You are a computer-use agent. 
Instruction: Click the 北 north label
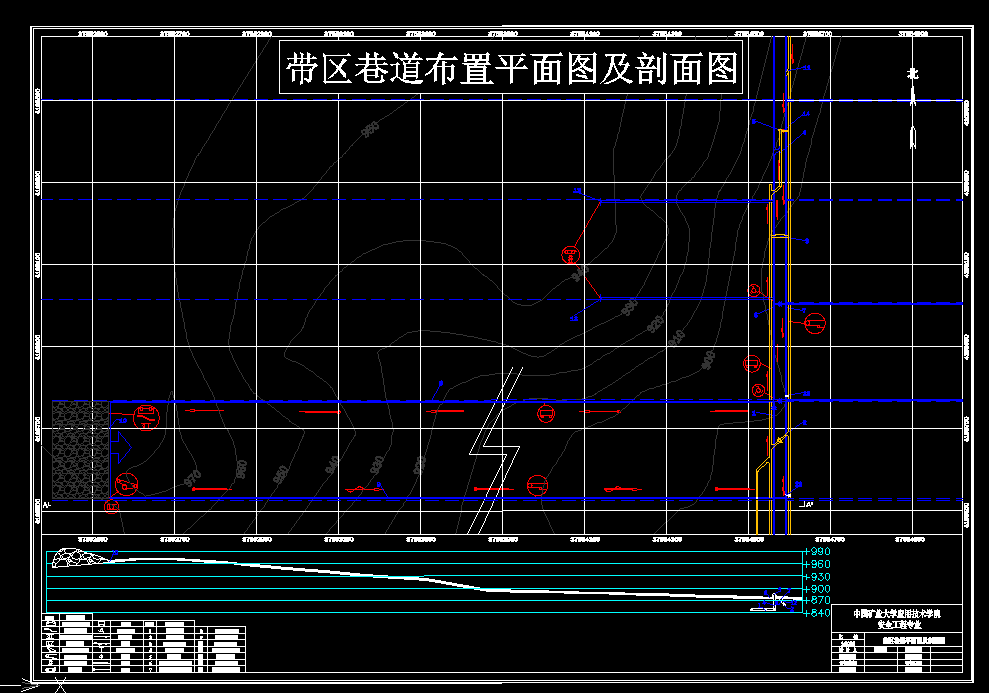pos(913,74)
